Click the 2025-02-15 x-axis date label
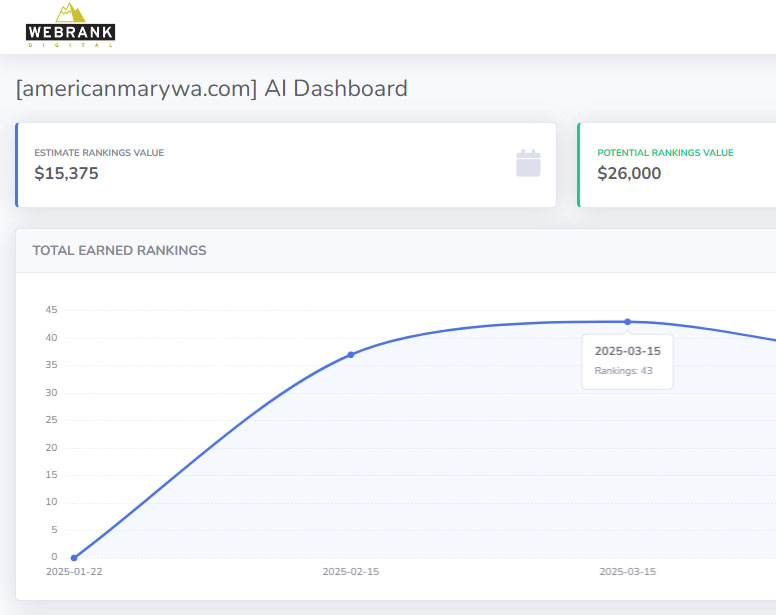The height and width of the screenshot is (615, 776). point(350,572)
